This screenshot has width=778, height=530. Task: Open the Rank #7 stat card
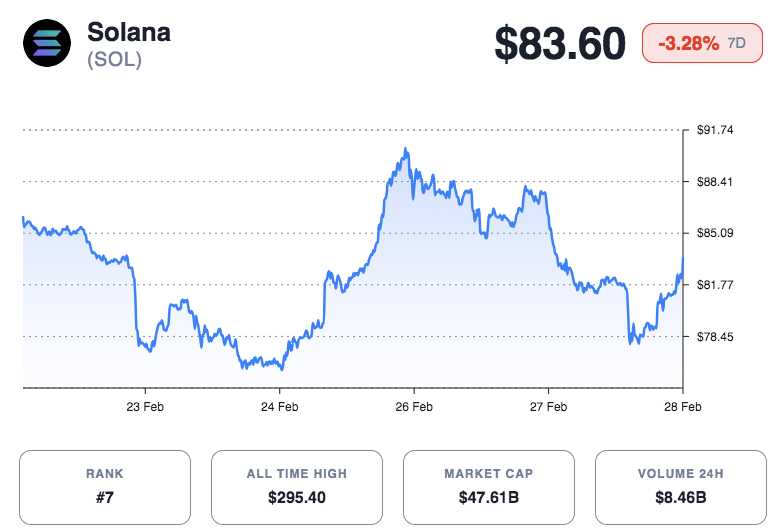tap(105, 487)
